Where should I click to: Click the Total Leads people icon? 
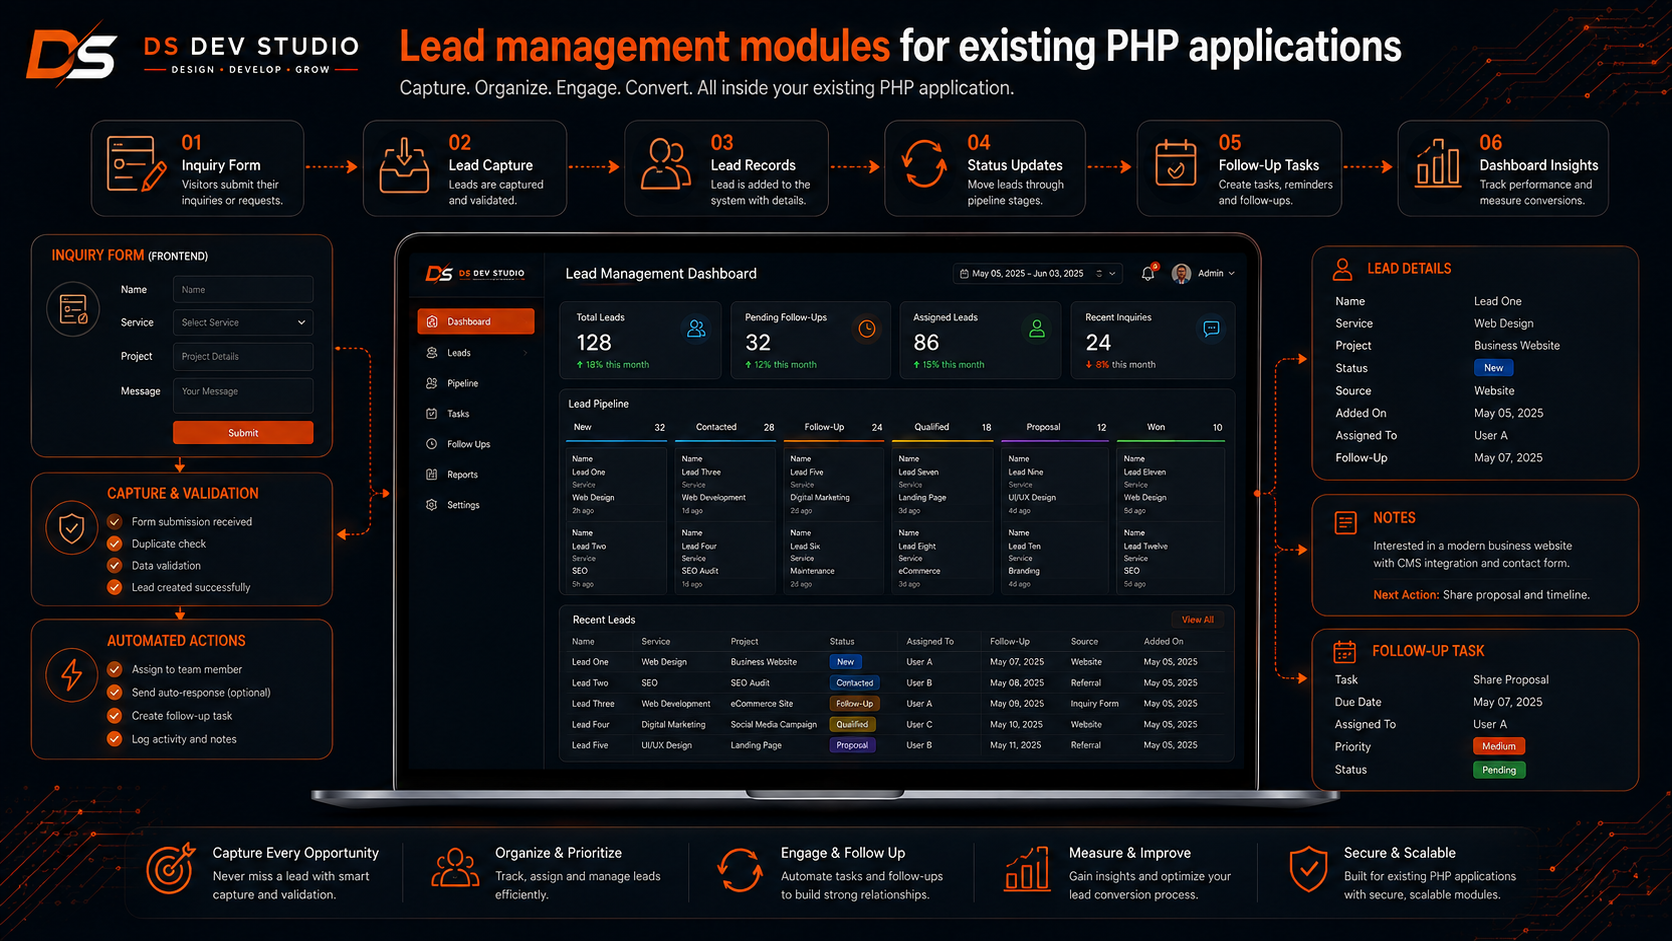(696, 328)
